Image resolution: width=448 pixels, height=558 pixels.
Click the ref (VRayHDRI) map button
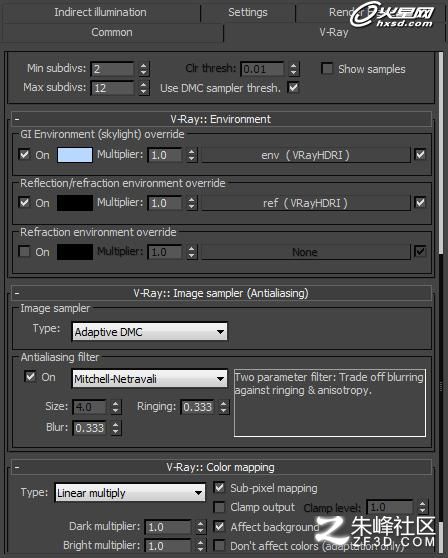[306, 203]
